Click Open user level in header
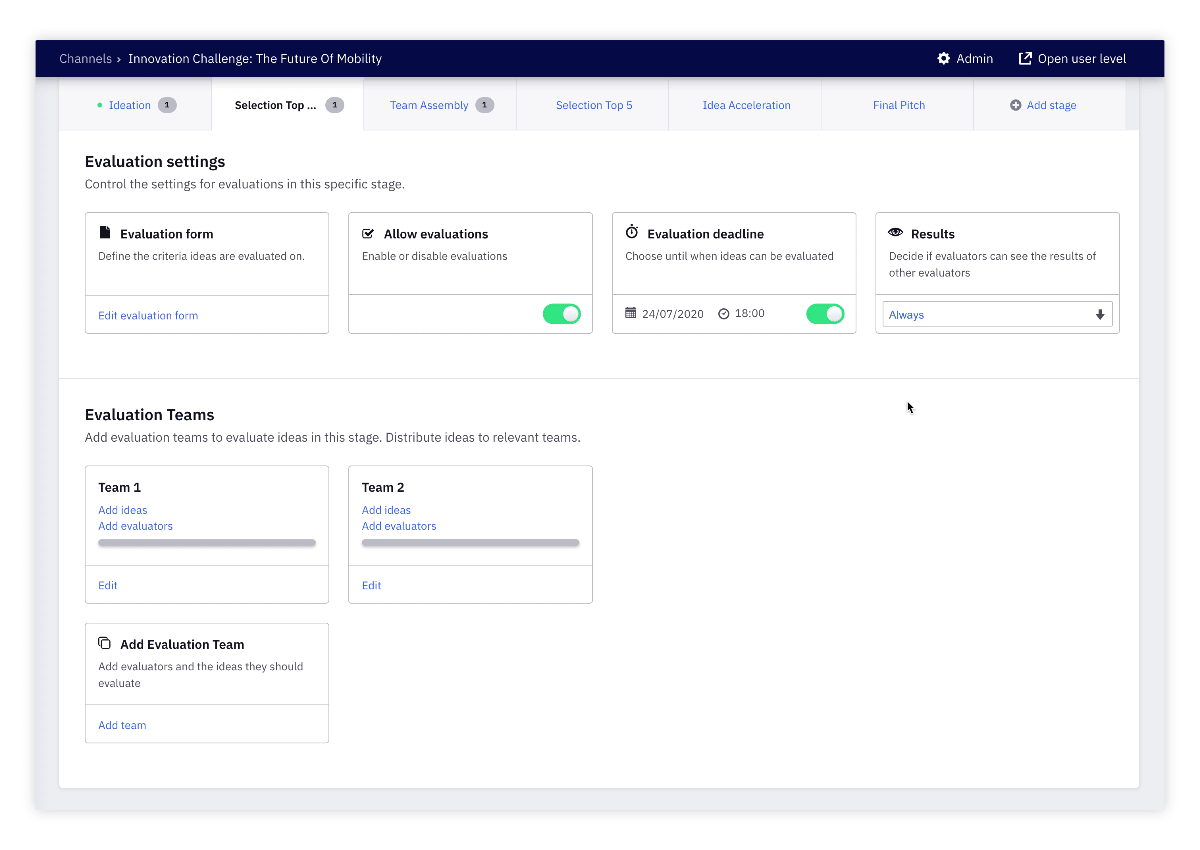Screen dimensions: 1200x850 point(1072,59)
